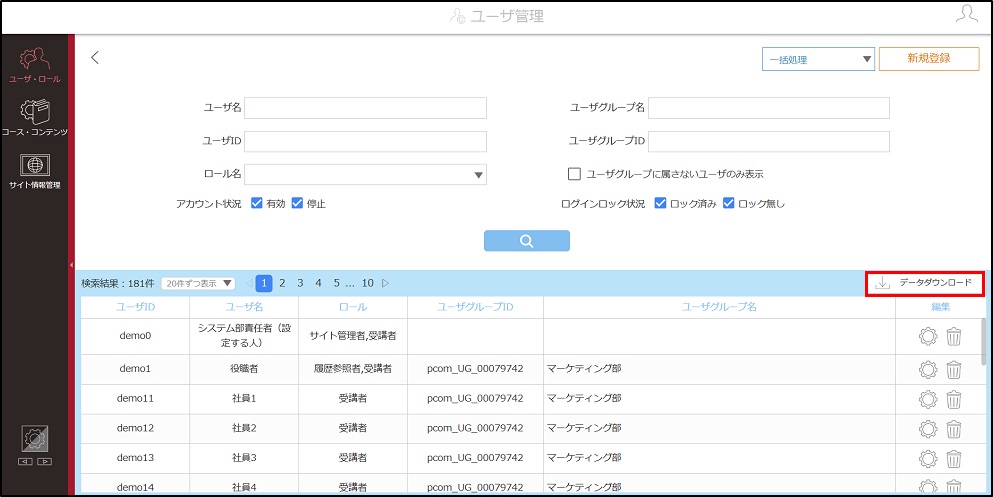Open ユーザ・ロール sidebar section

[34, 65]
